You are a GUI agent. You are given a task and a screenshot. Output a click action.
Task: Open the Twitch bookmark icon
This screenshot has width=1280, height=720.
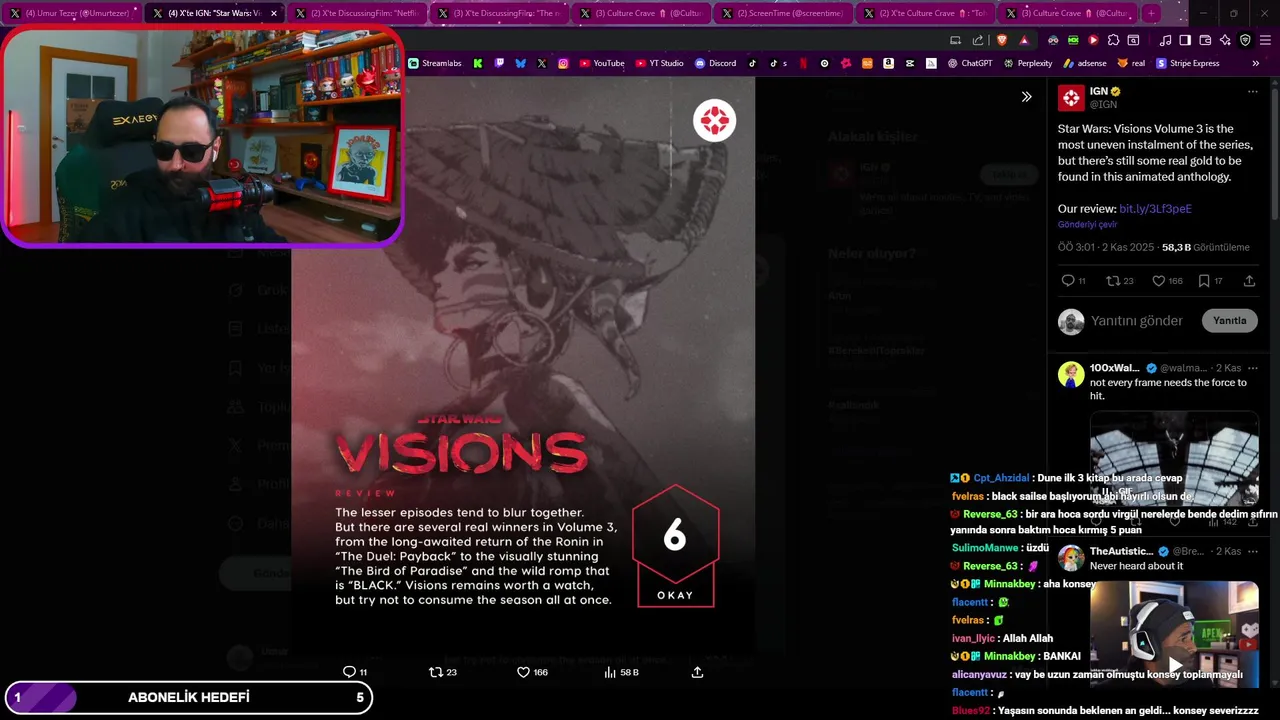499,63
